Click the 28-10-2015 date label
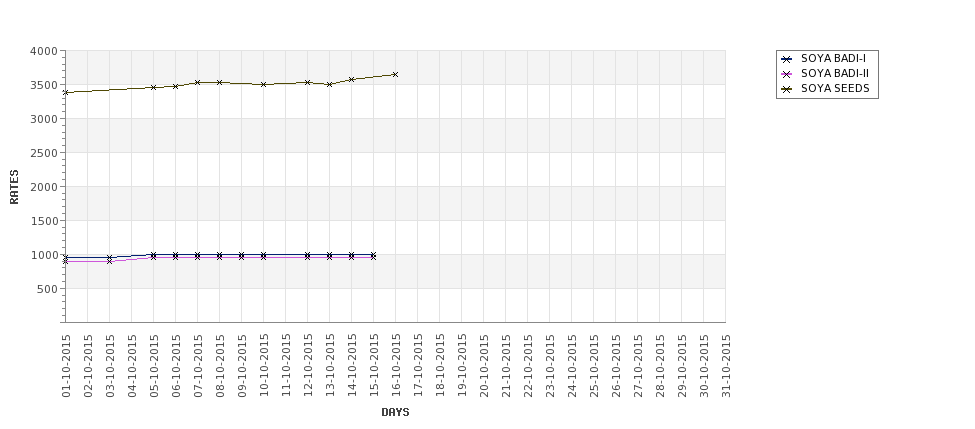 (660, 366)
